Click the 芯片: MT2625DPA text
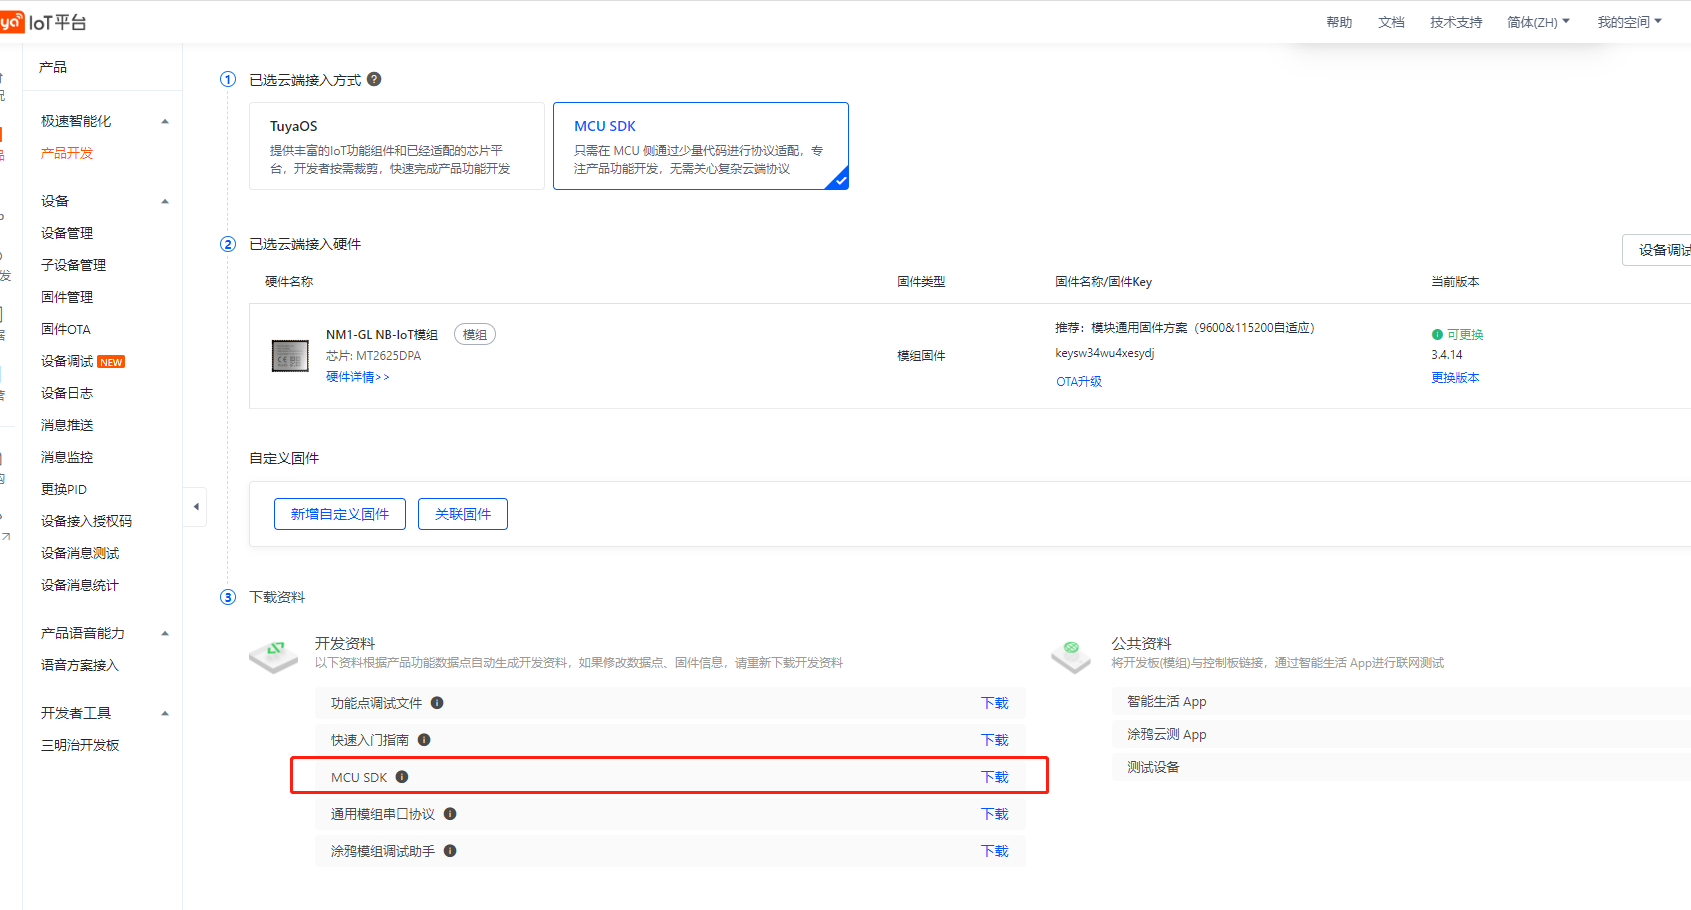1691x910 pixels. coord(373,356)
